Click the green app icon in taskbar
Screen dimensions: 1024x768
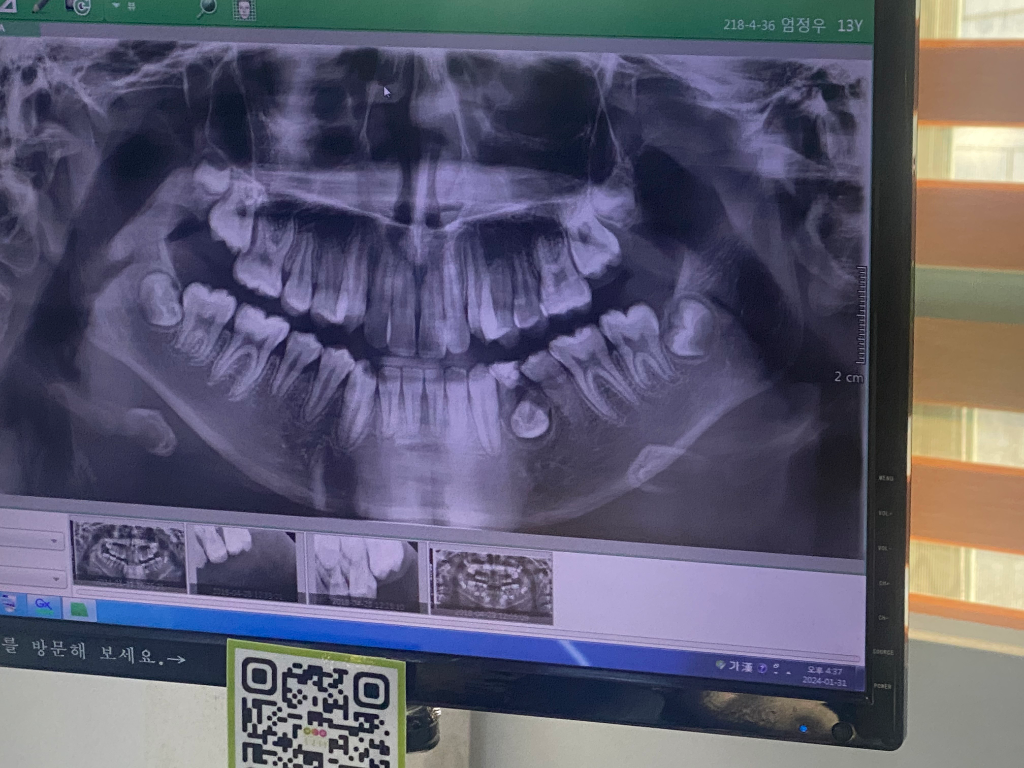(80, 608)
